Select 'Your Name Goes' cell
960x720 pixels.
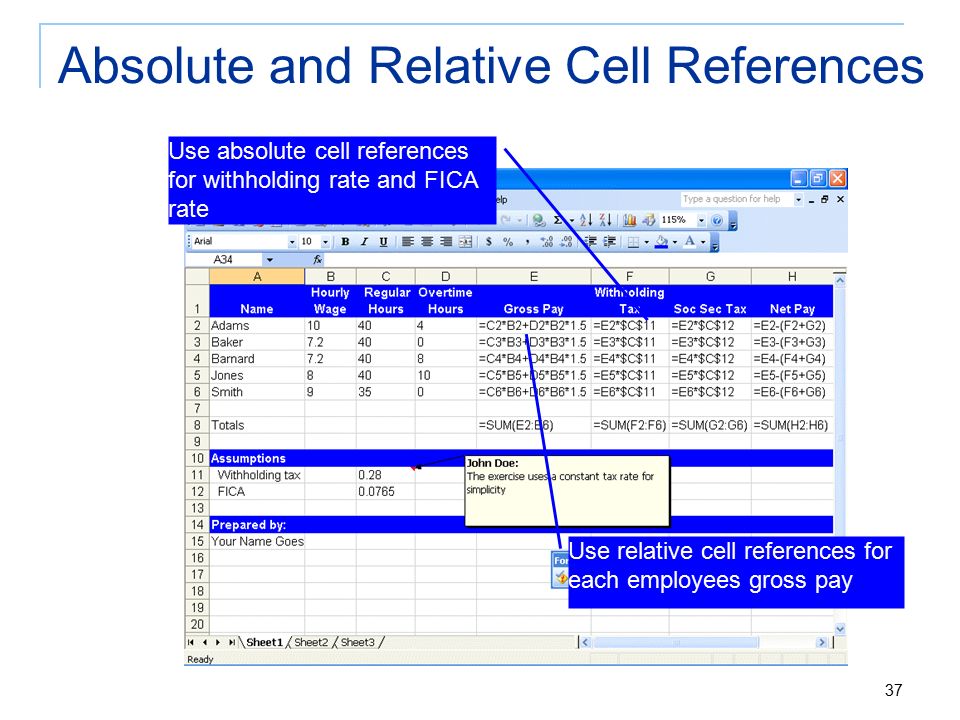(257, 541)
